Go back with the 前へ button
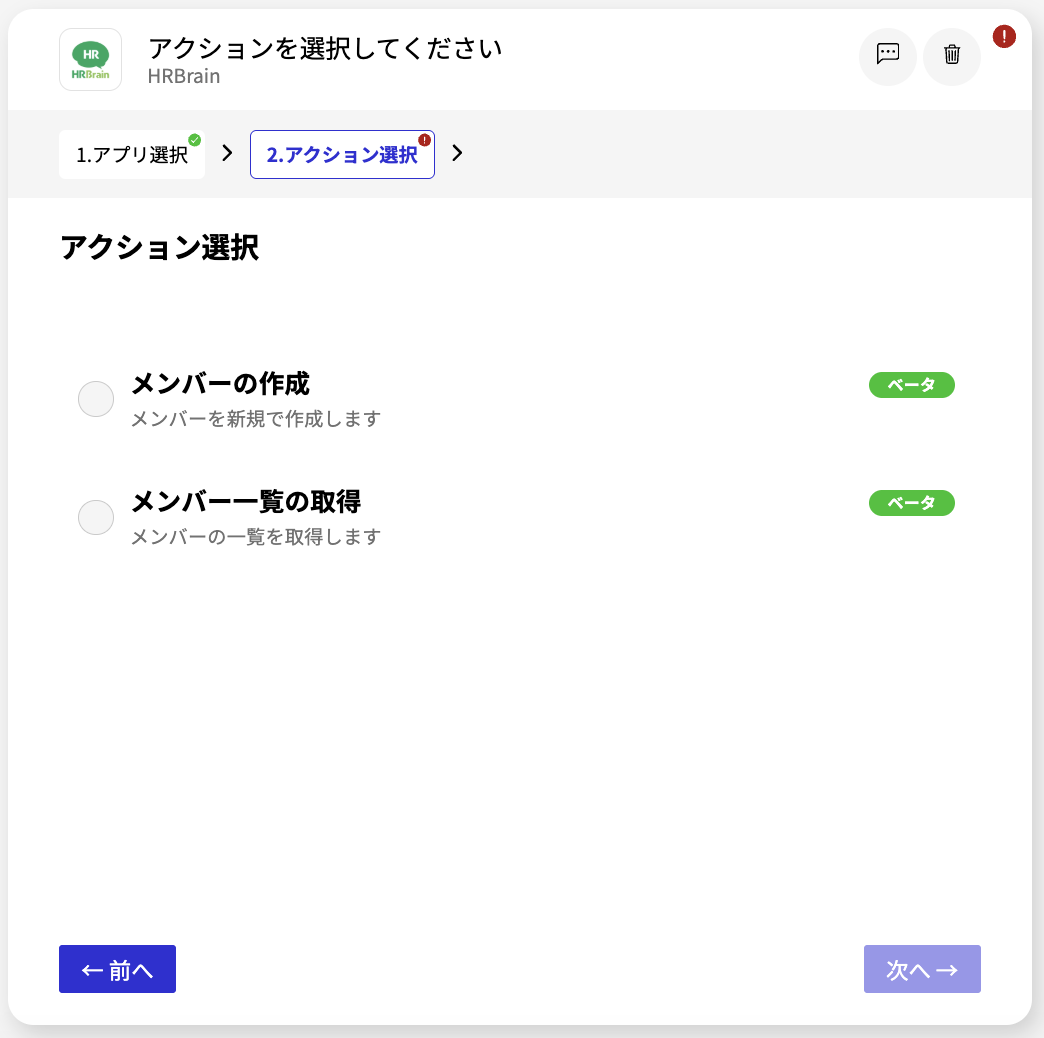This screenshot has height=1038, width=1044. point(117,968)
